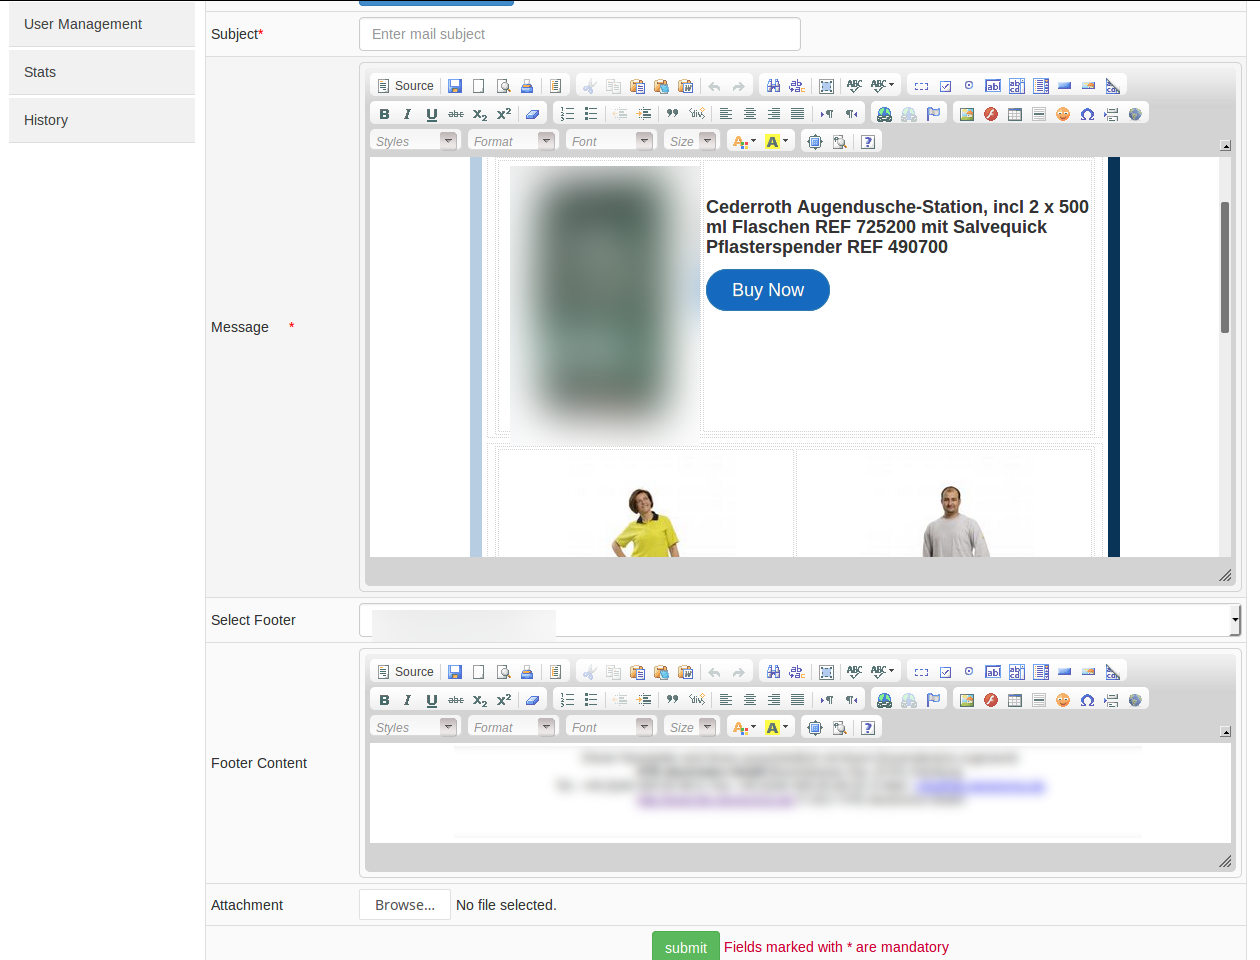This screenshot has height=960, width=1260.
Task: Click Select All icon in Message editor
Action: [x=826, y=86]
